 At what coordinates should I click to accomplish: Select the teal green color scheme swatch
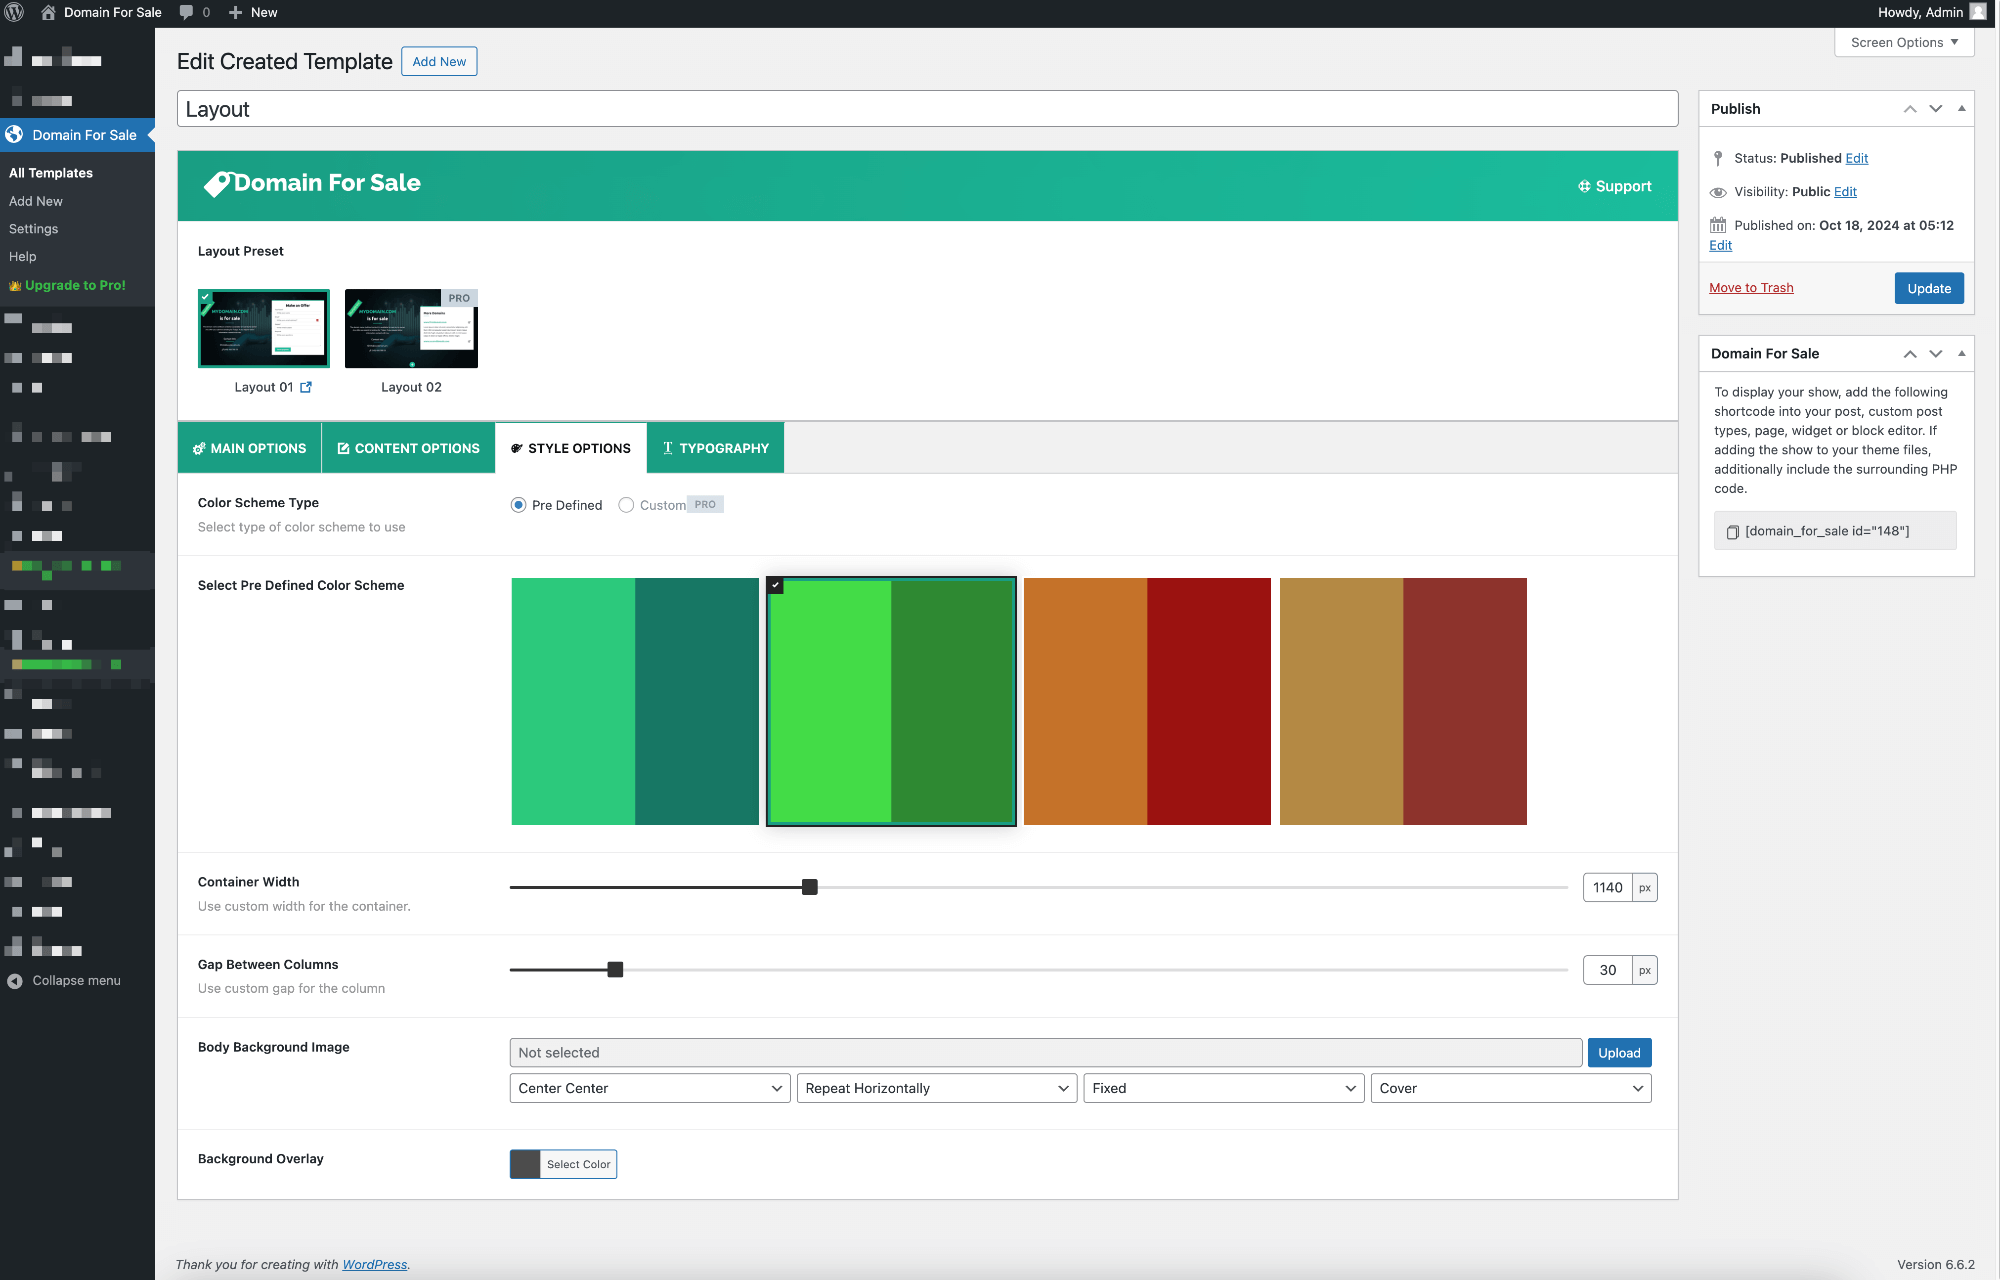[635, 701]
